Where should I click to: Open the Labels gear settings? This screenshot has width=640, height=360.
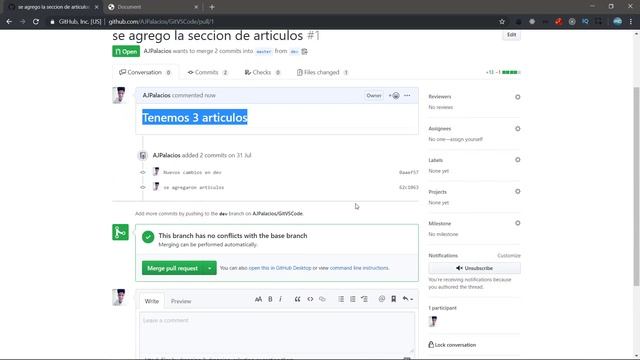tap(518, 160)
